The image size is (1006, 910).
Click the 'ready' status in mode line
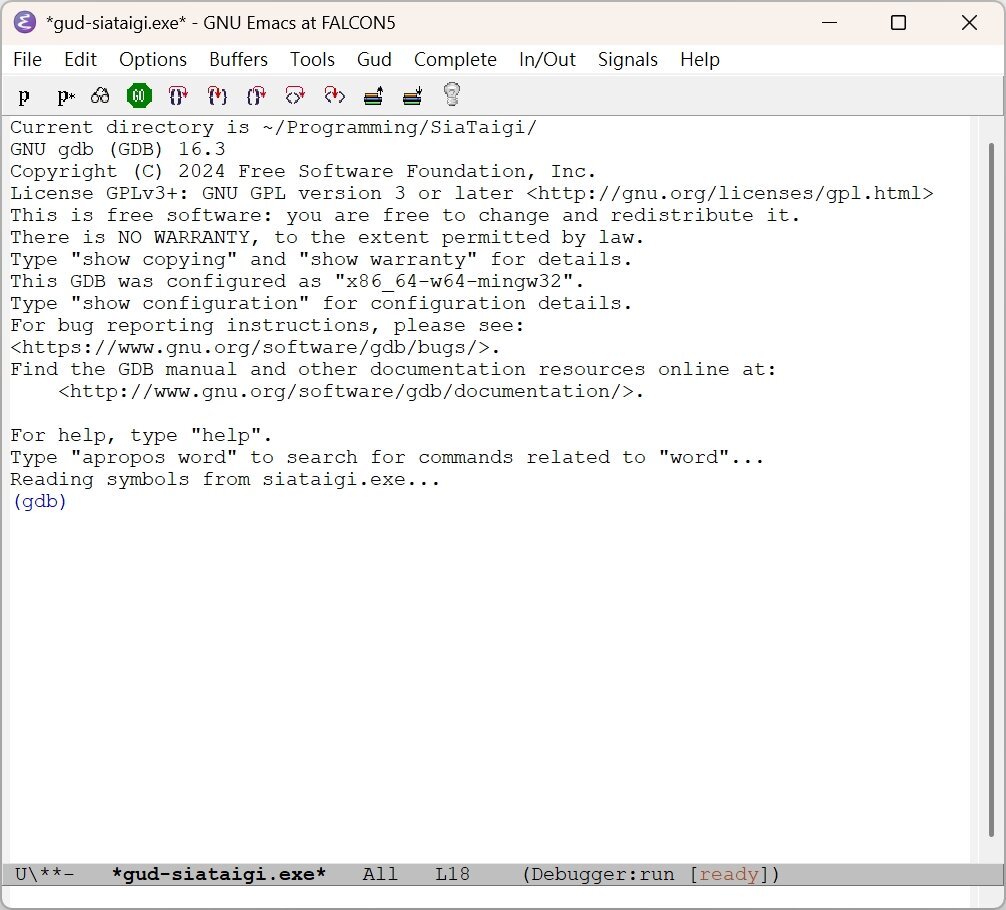click(729, 875)
